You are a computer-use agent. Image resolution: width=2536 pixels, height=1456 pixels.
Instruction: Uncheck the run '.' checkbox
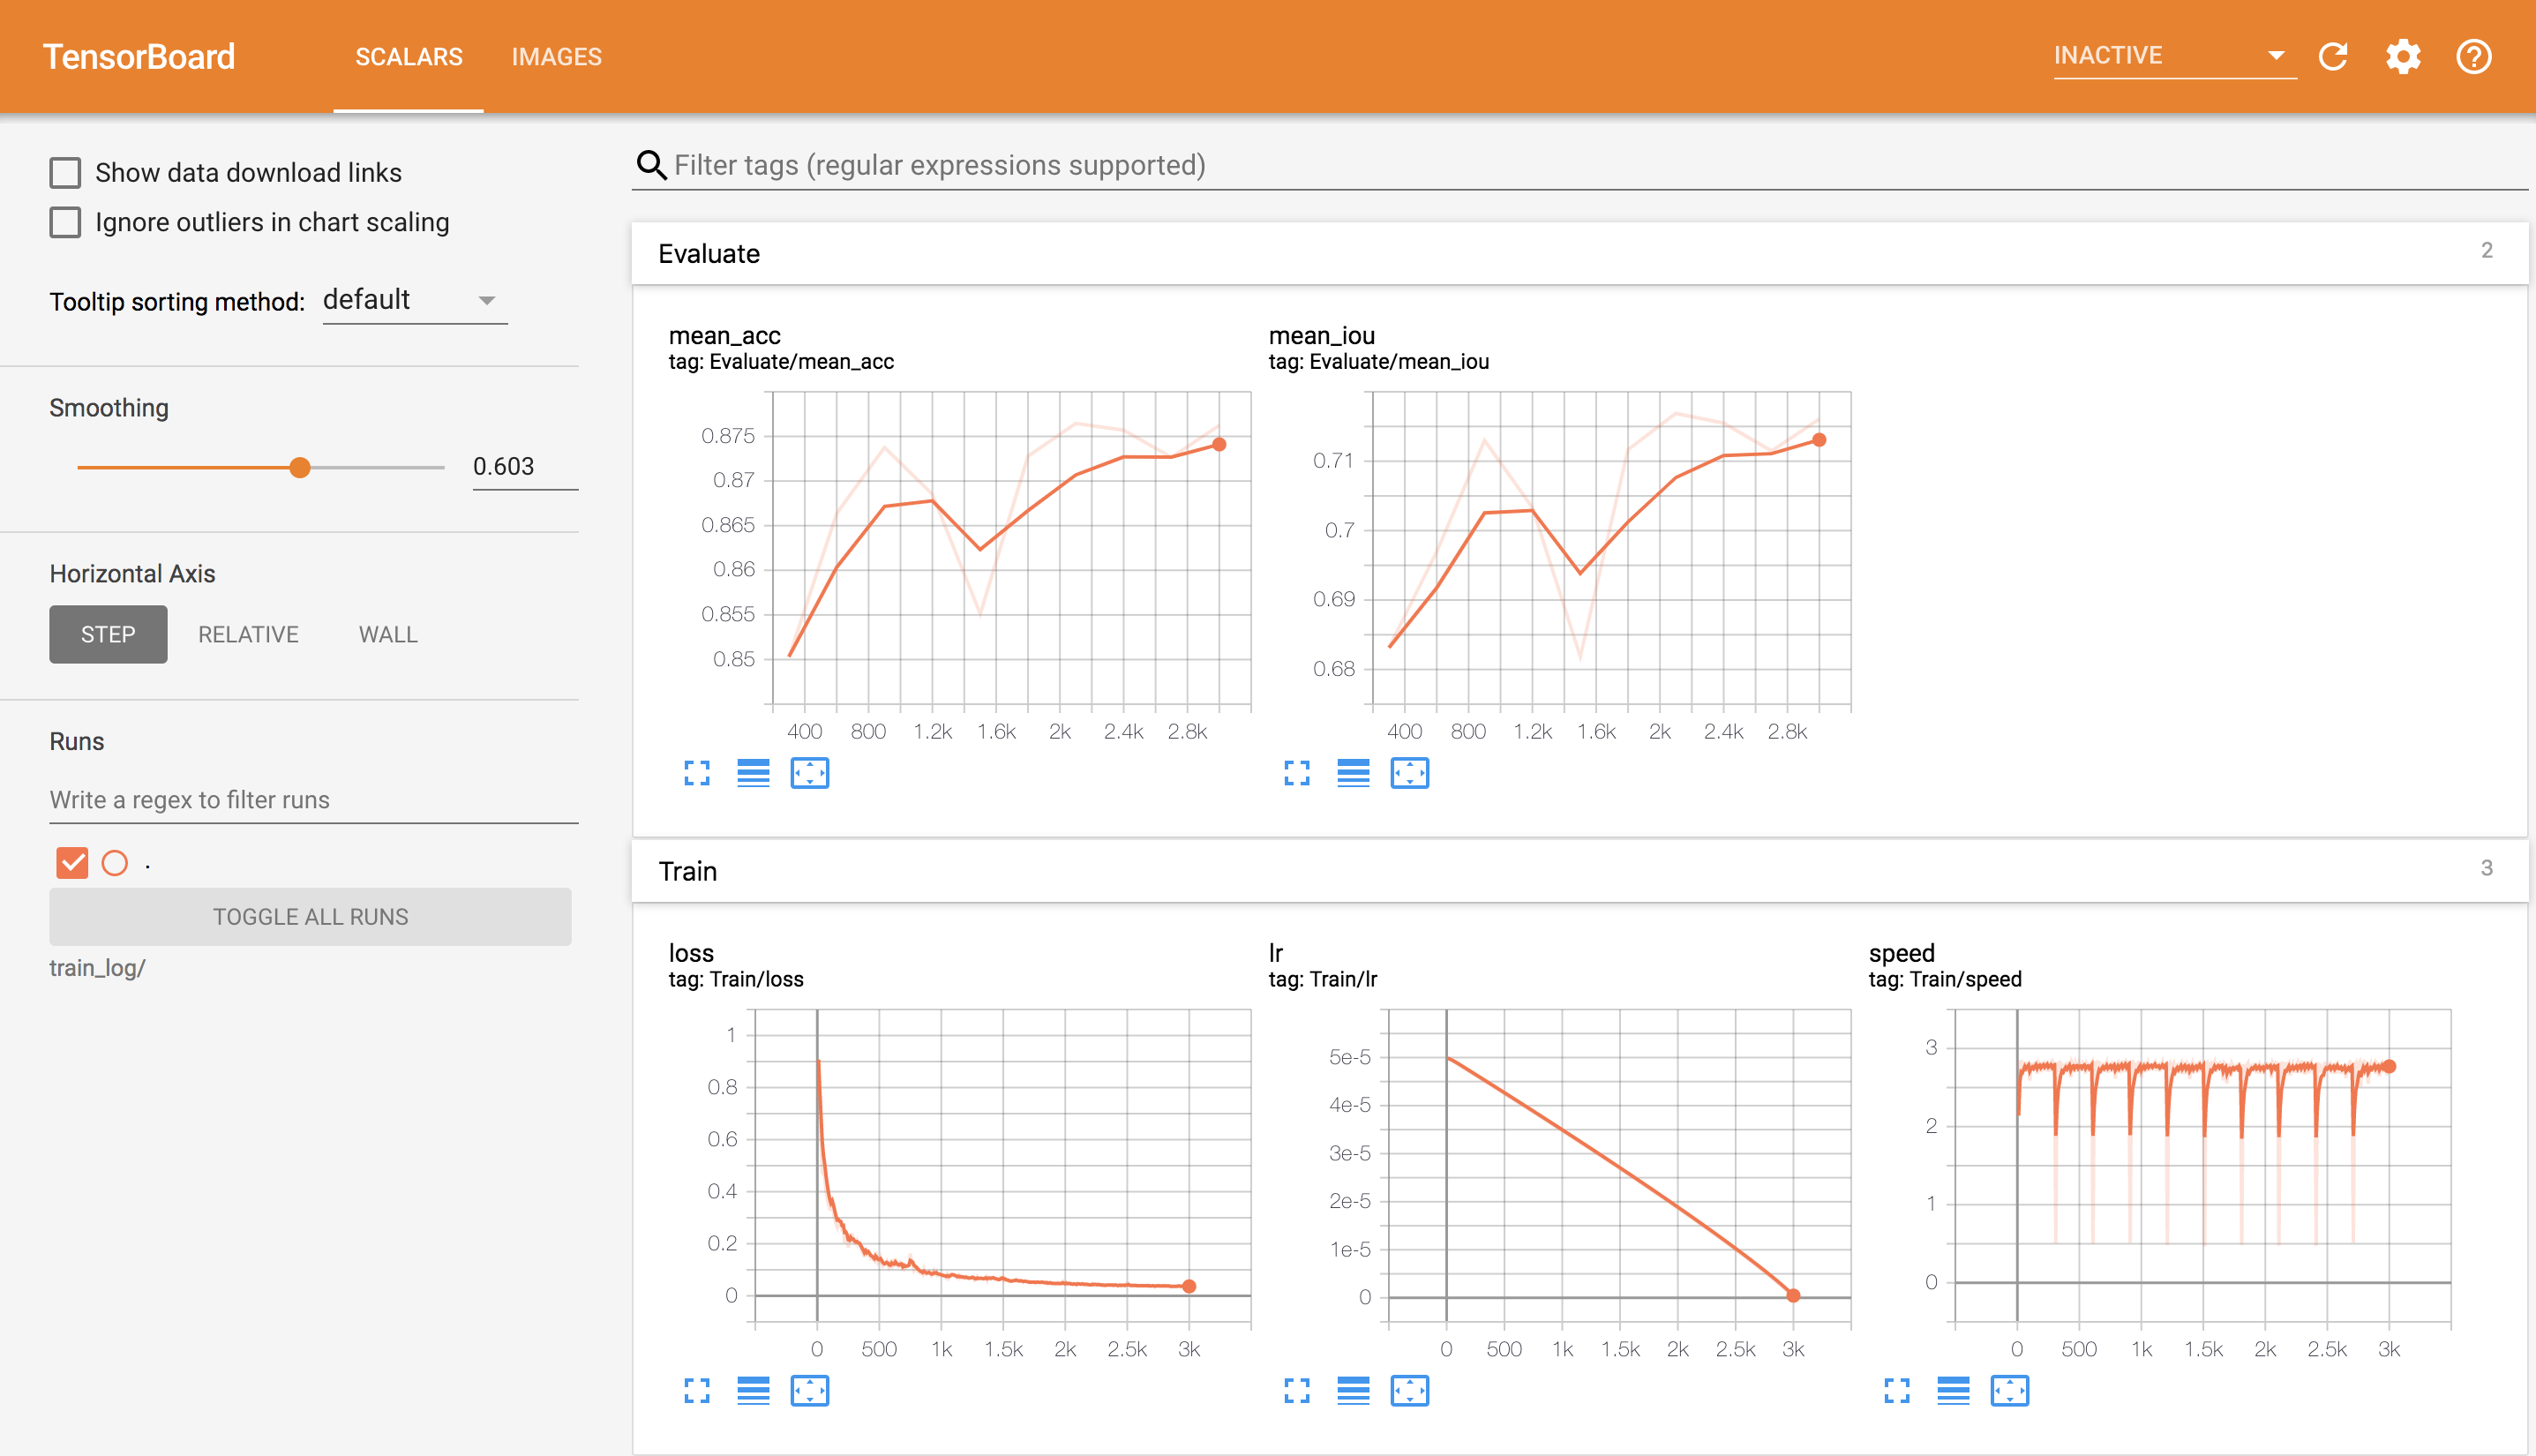pyautogui.click(x=72, y=863)
